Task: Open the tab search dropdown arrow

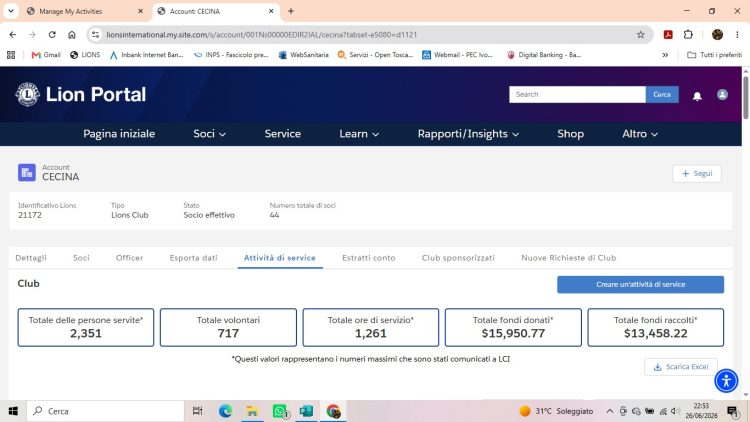Action: click(11, 11)
